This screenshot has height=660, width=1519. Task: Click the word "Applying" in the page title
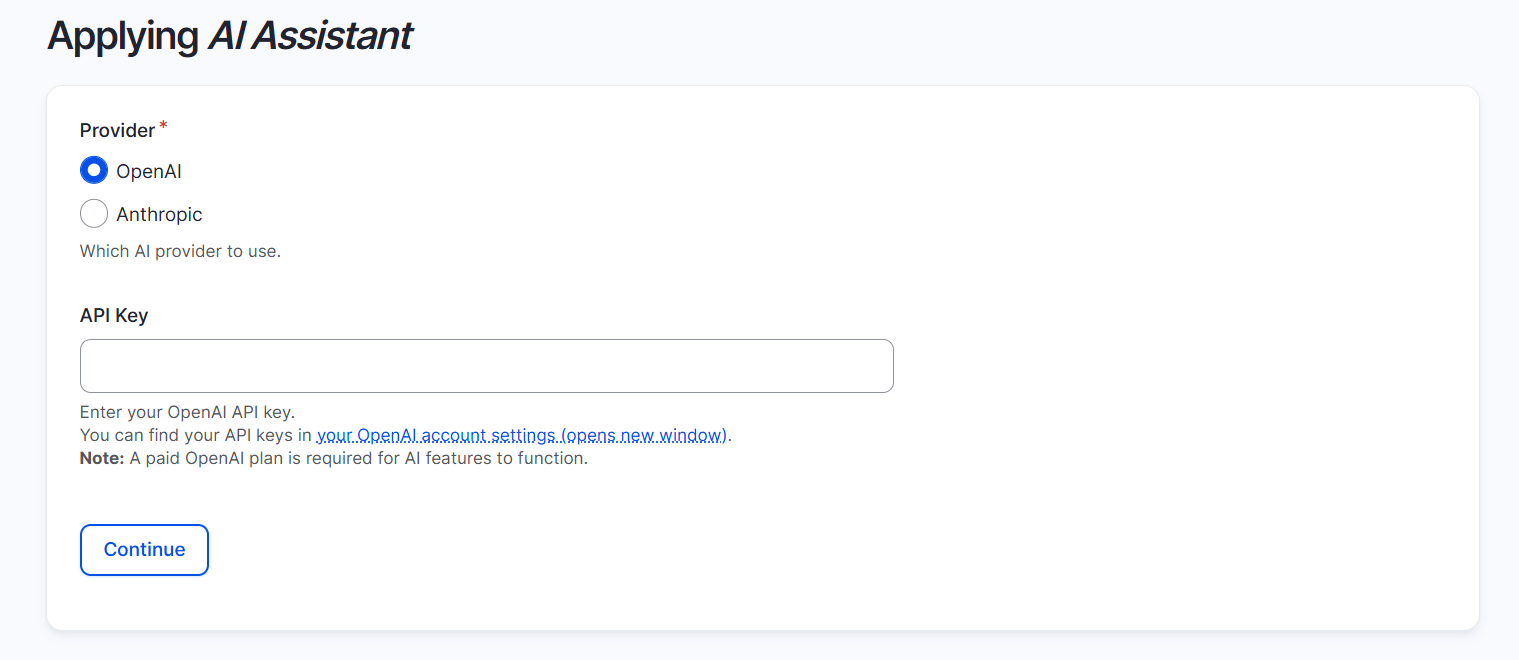point(123,36)
